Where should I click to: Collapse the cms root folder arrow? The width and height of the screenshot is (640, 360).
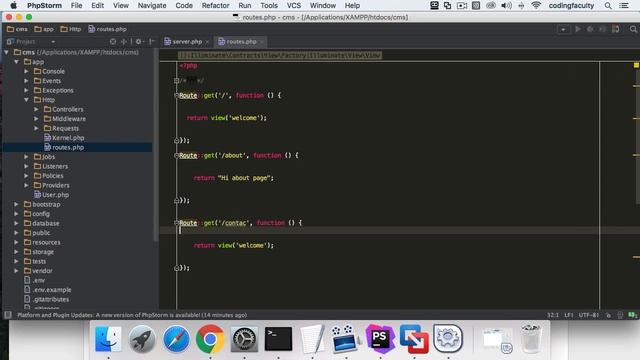tap(7, 52)
